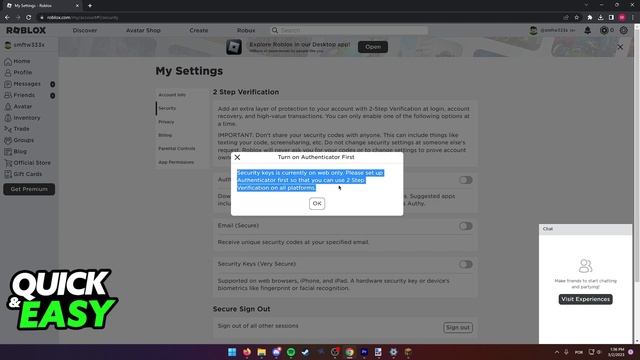Go back in the browser

7,18
